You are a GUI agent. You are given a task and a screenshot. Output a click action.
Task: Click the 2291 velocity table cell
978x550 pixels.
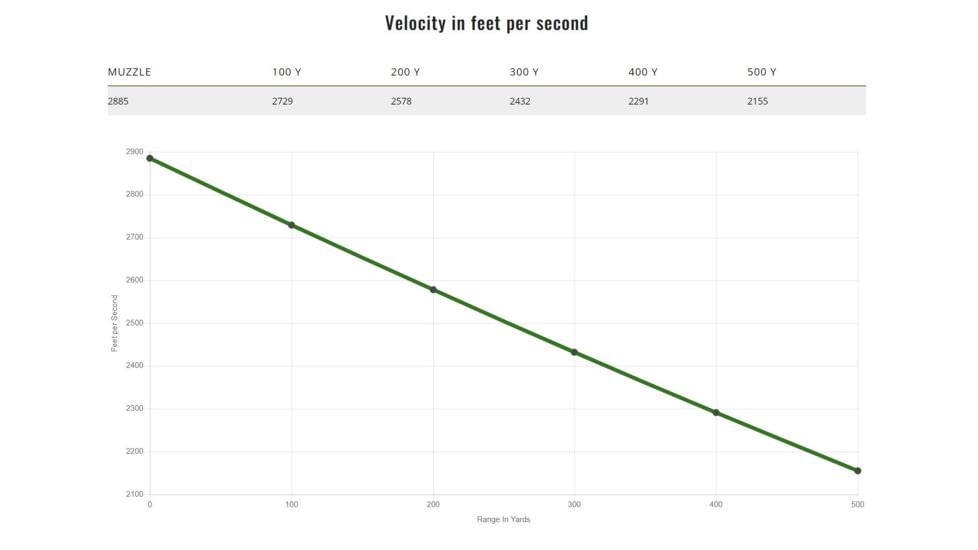639,101
